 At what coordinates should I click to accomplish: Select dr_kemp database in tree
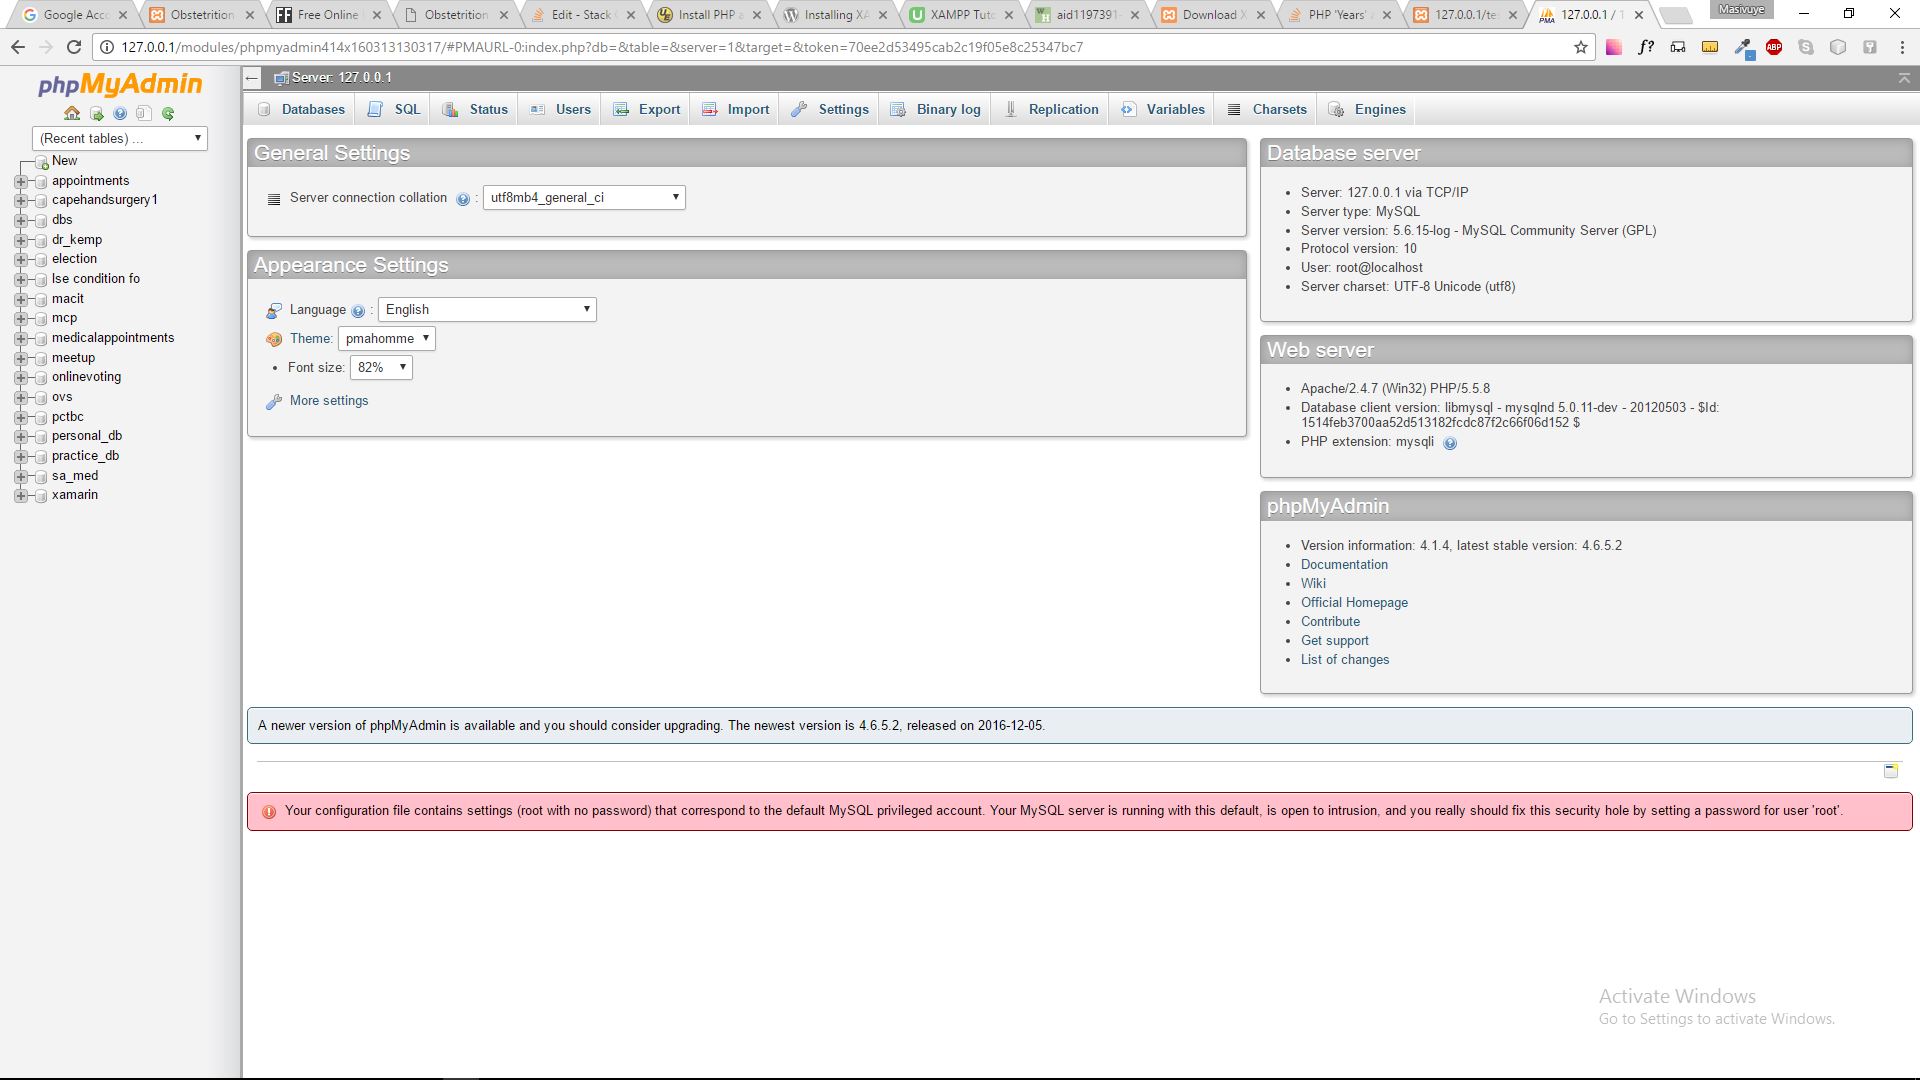(x=77, y=240)
